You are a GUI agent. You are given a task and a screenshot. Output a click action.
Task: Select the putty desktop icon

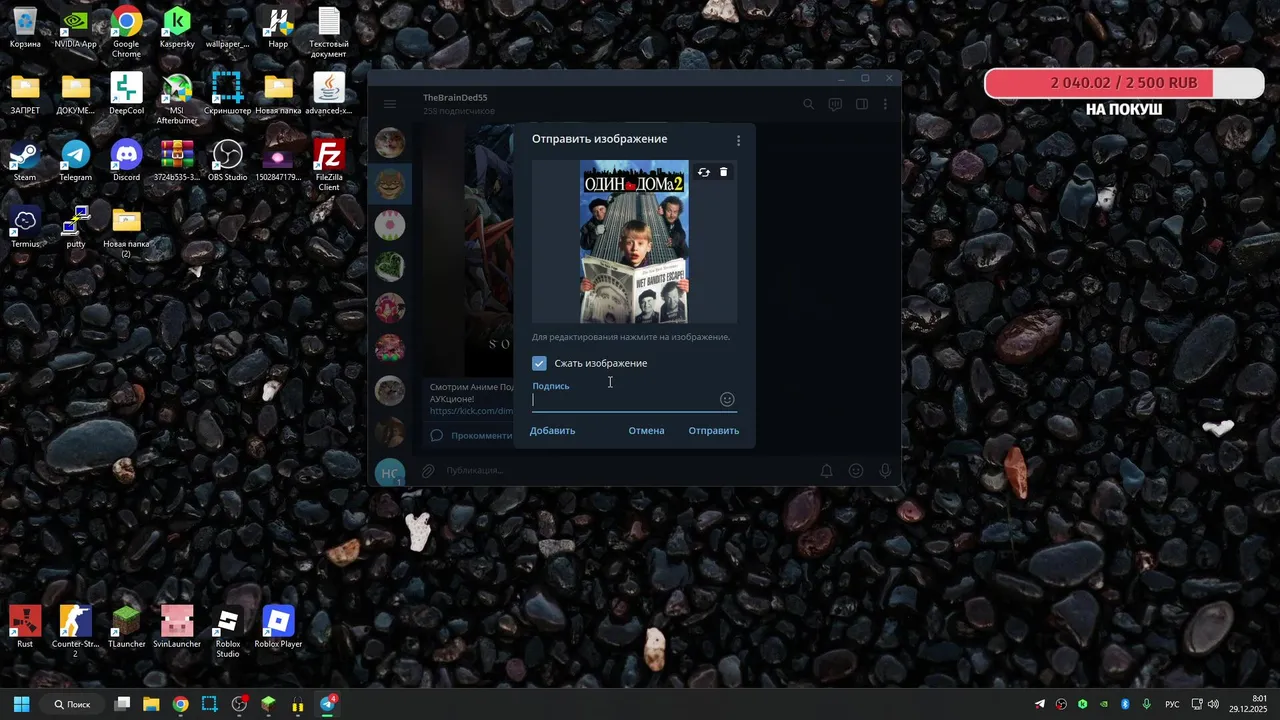pos(76,229)
